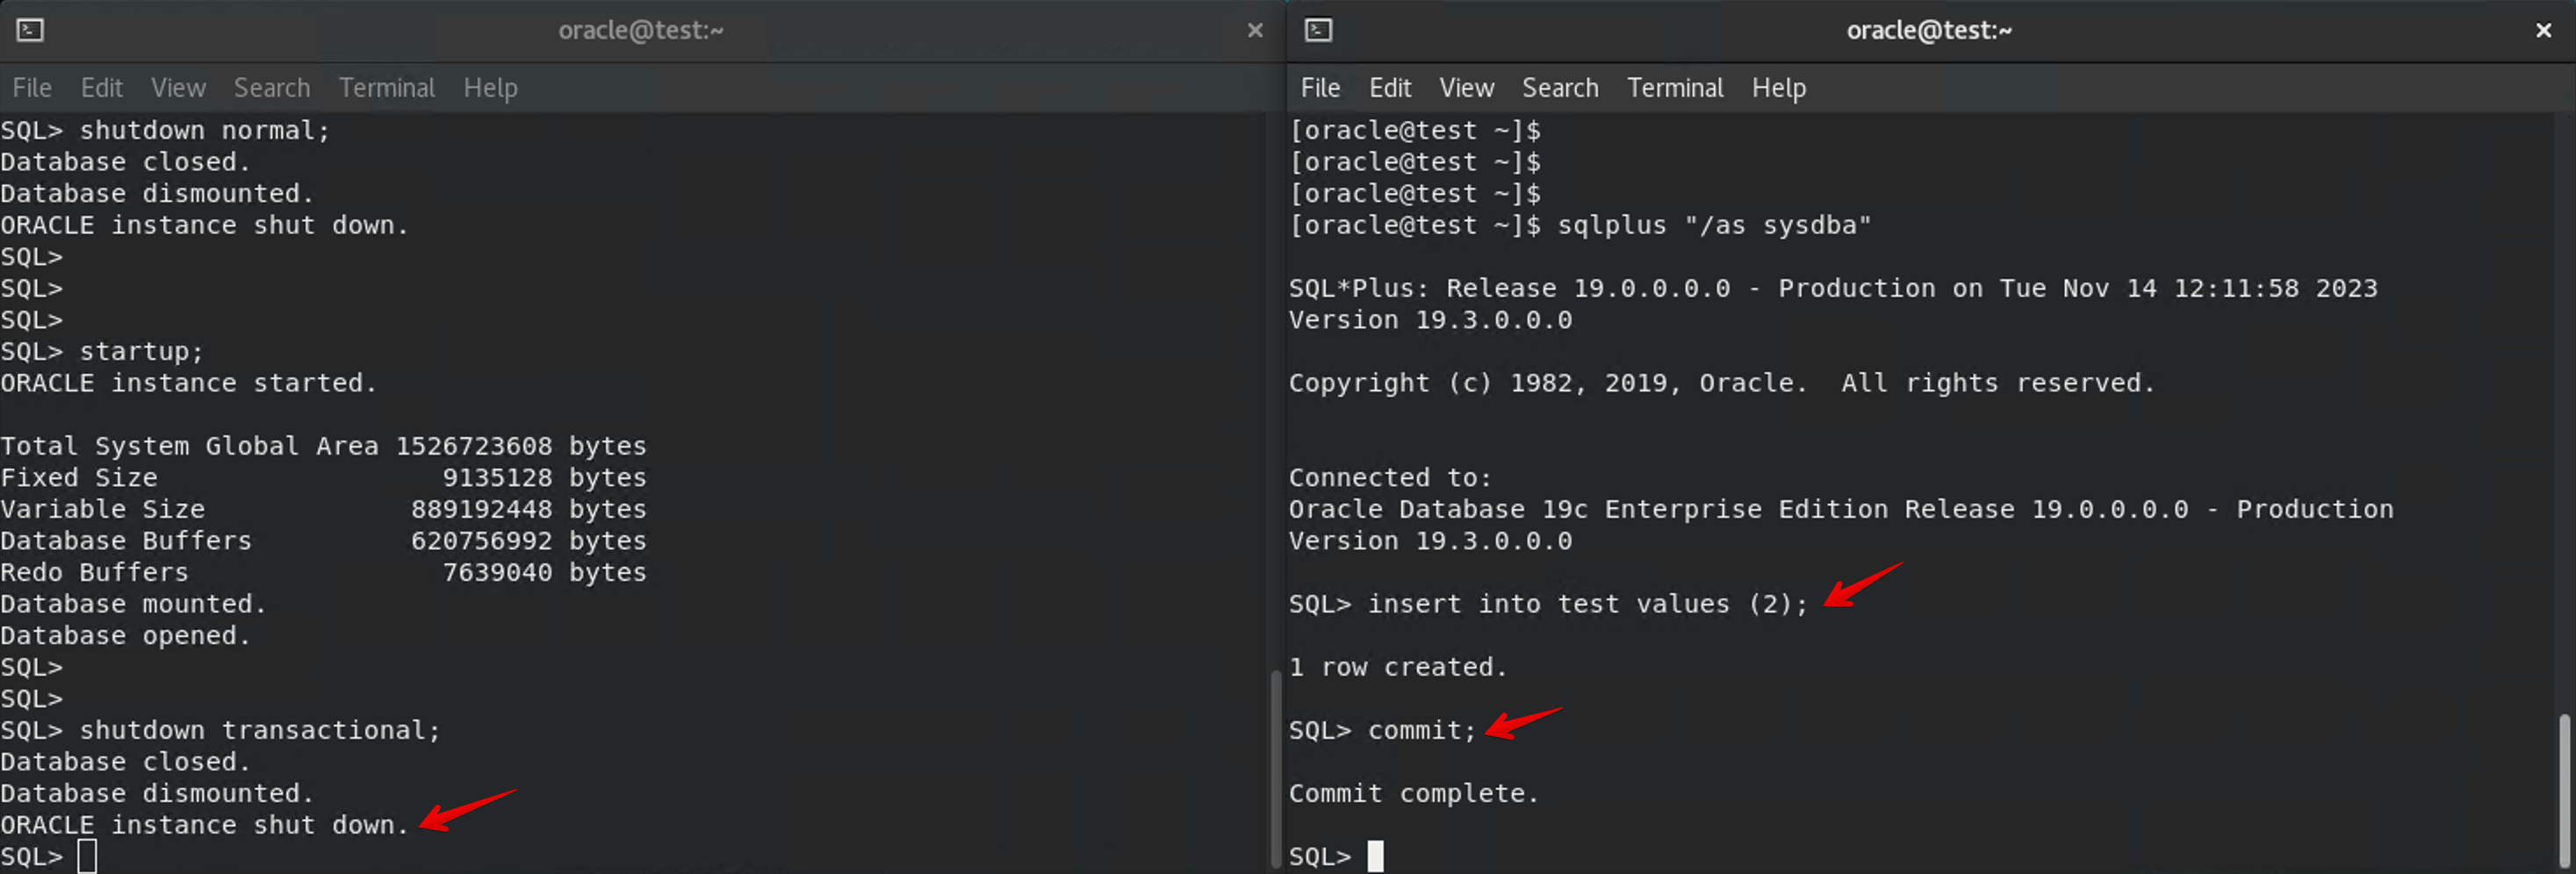Click the last 'ORACLE instance shut down.' line

[204, 825]
